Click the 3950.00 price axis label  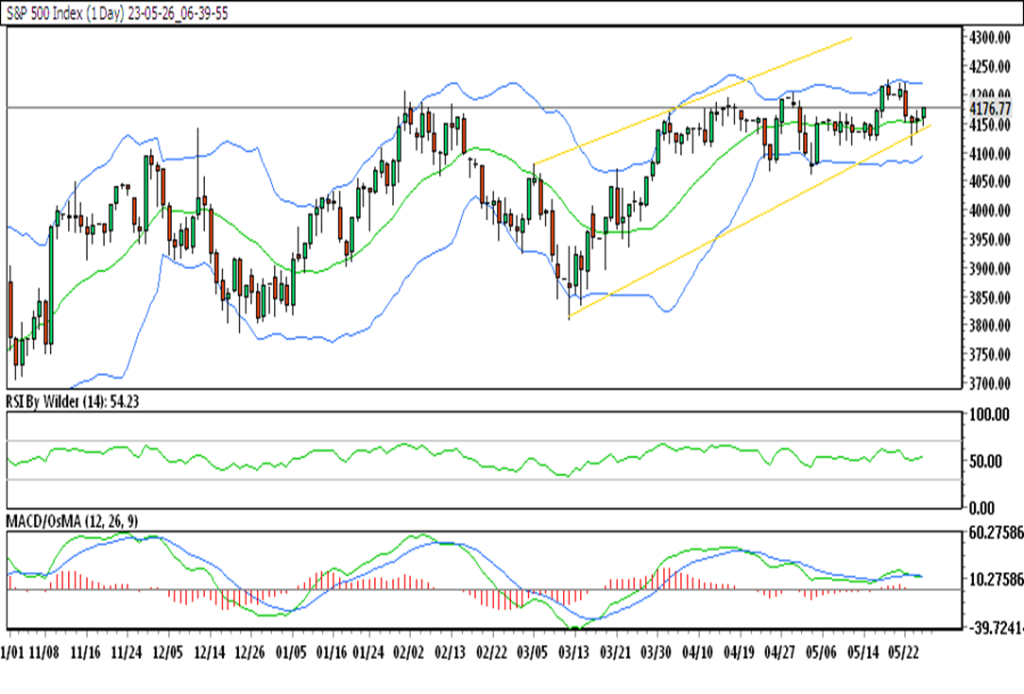pos(990,240)
